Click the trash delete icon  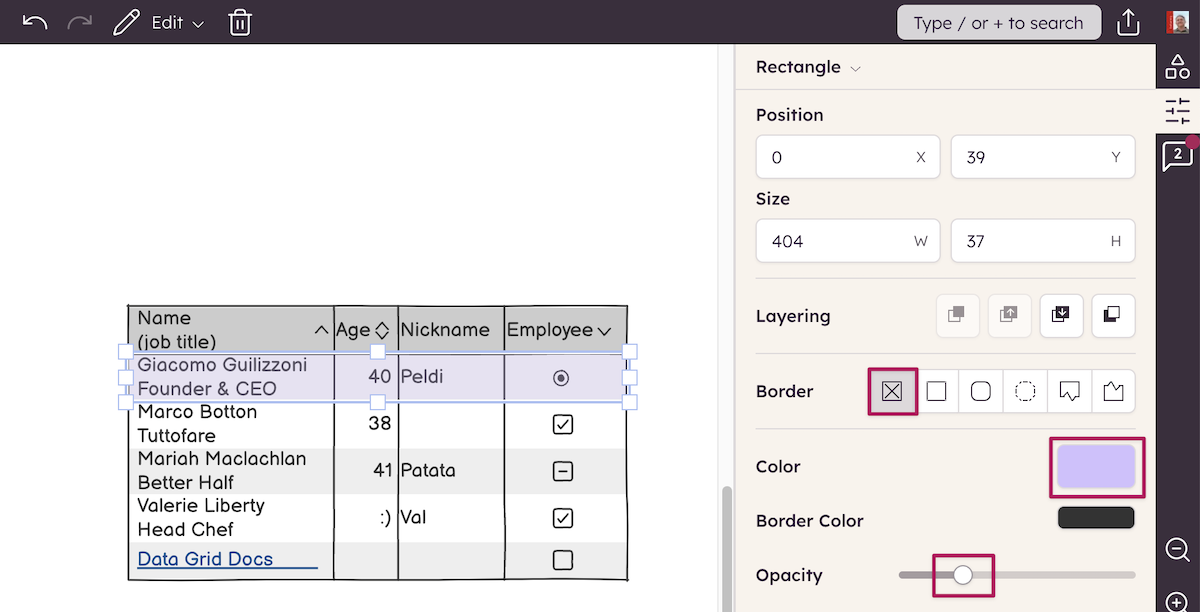240,22
